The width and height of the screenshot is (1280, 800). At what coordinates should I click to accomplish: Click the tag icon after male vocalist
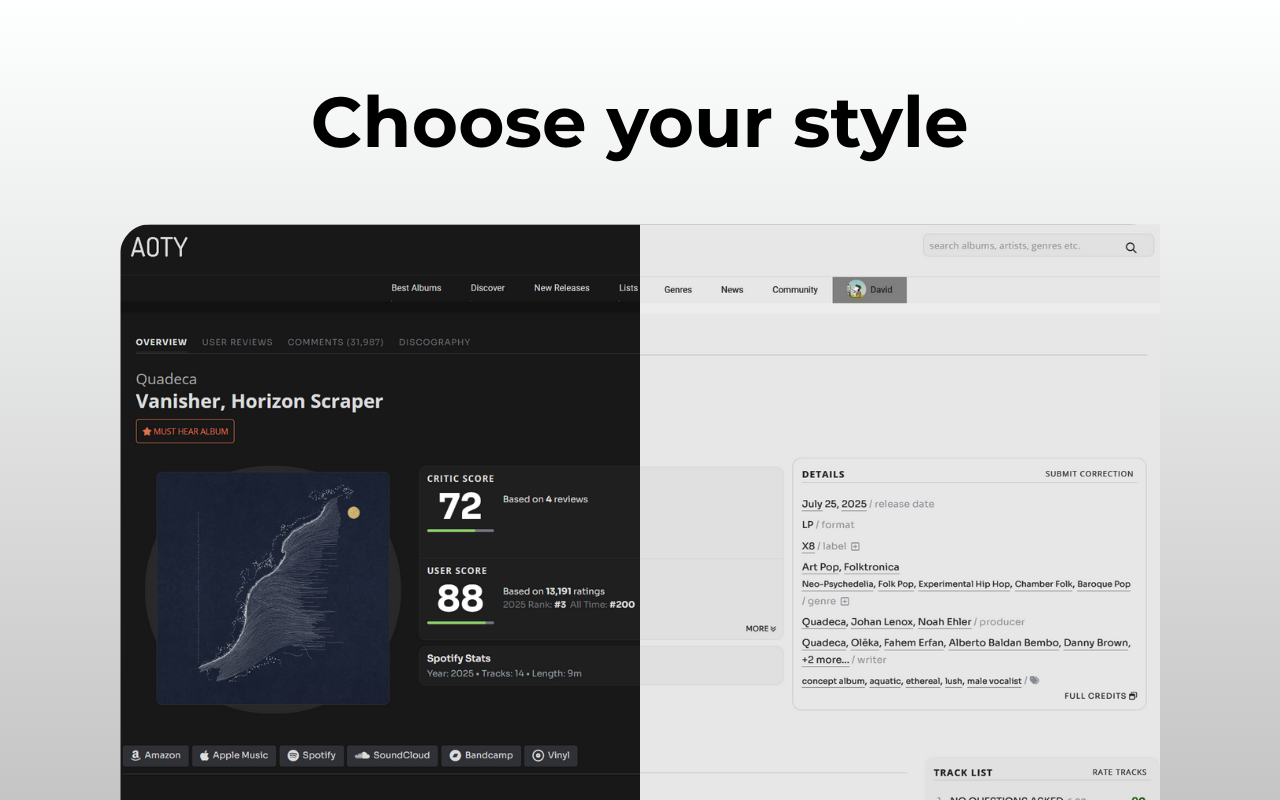point(1034,680)
